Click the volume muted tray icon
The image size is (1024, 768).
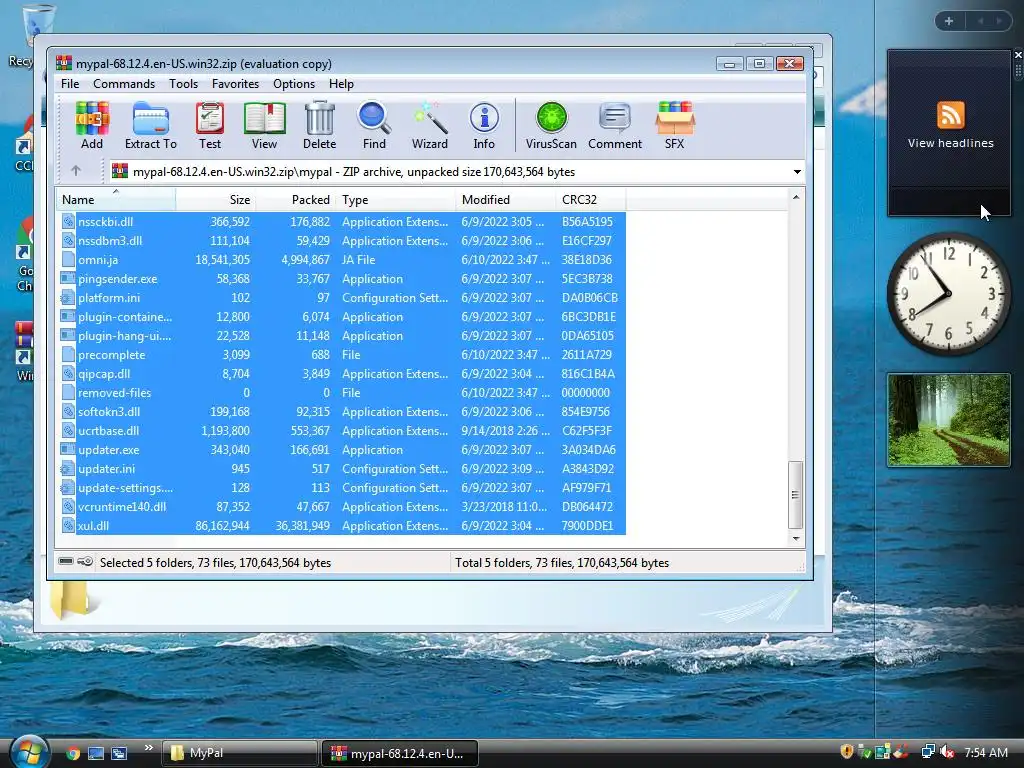[x=948, y=752]
